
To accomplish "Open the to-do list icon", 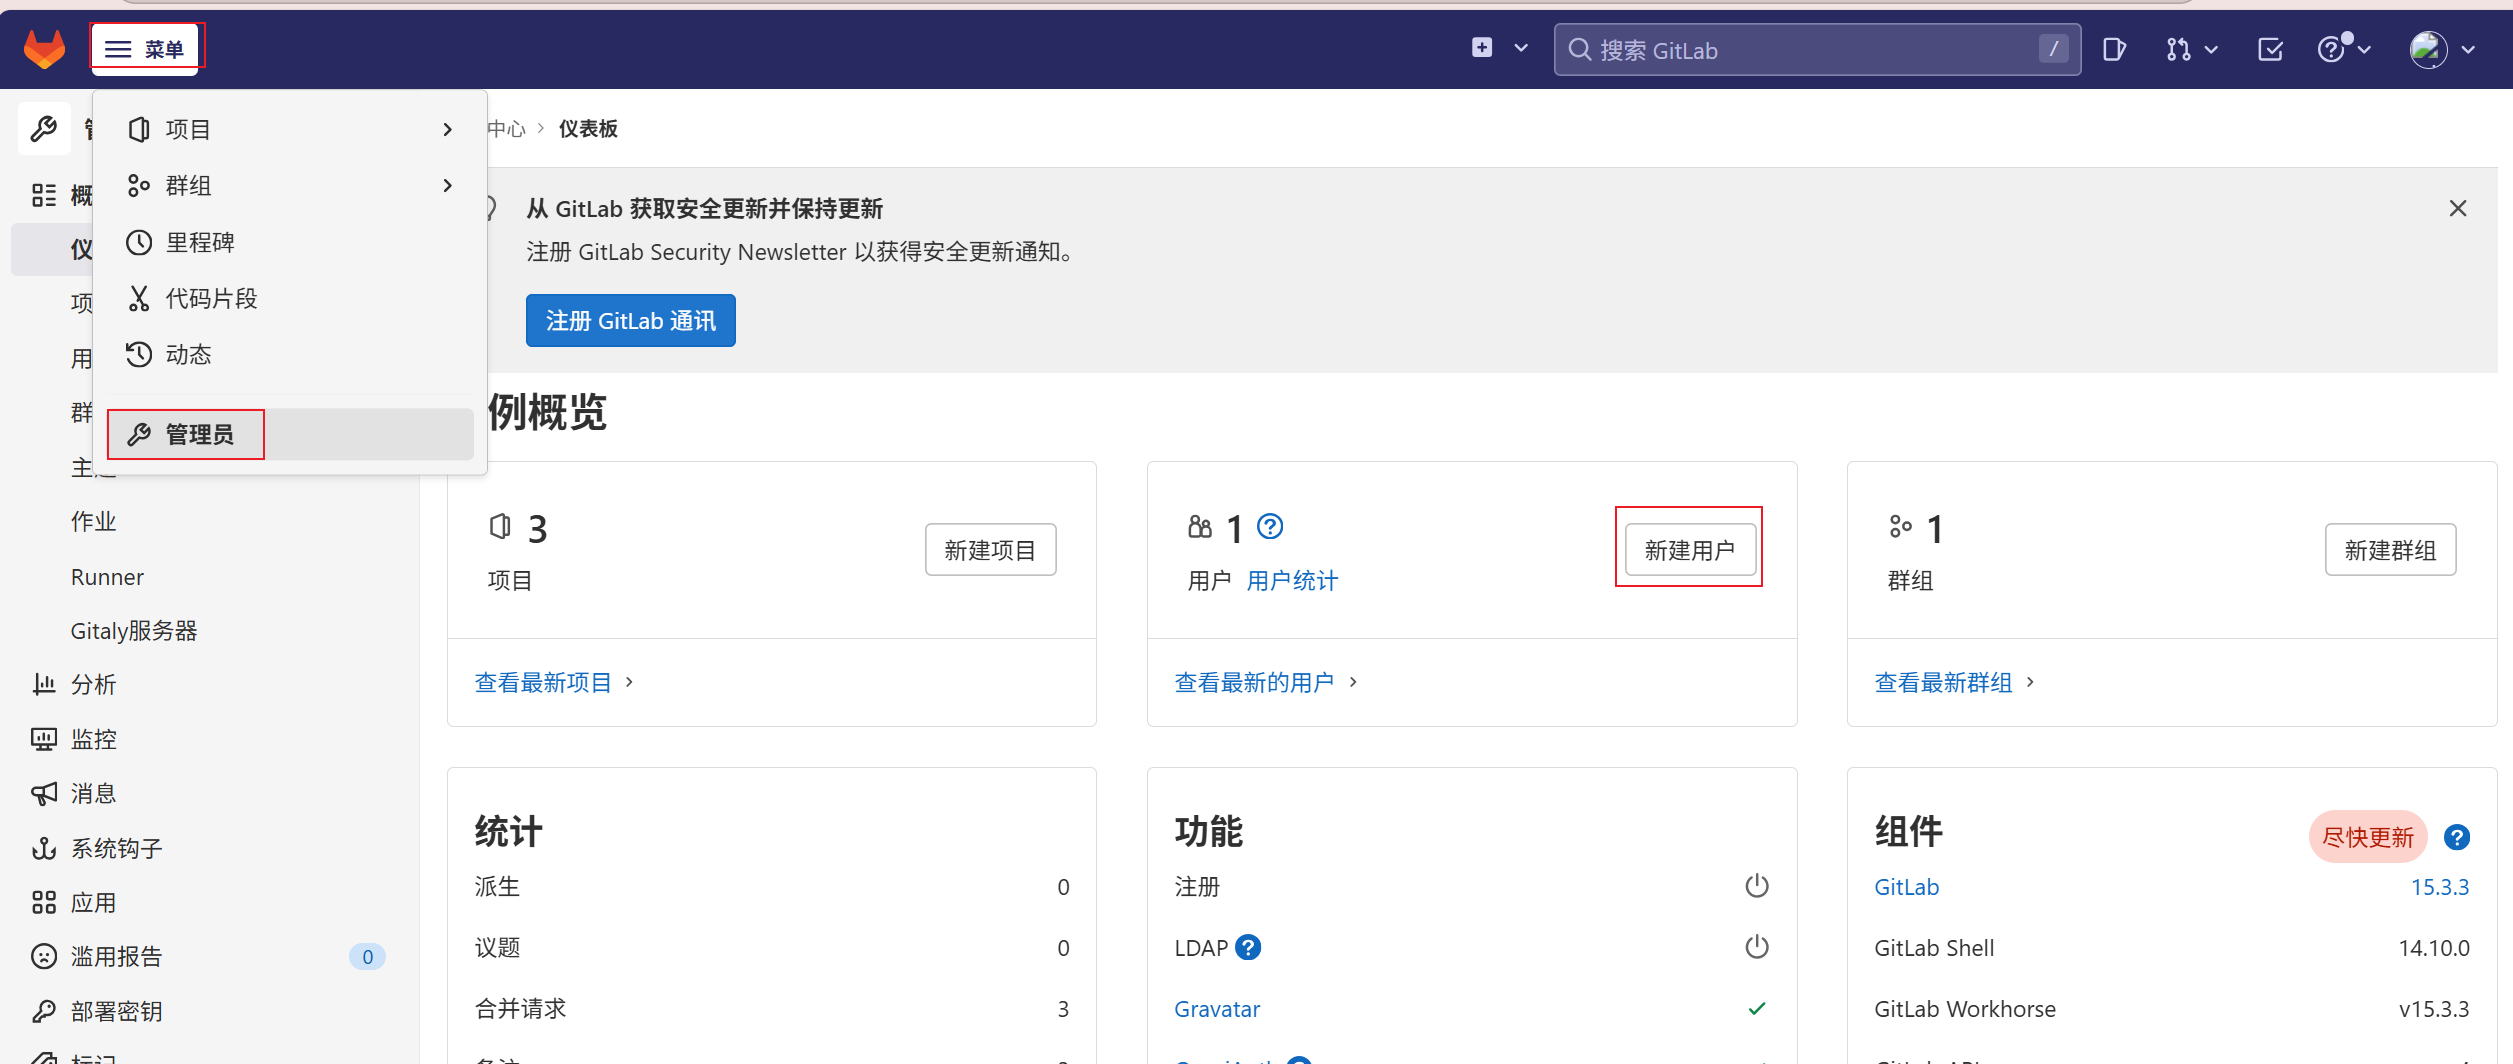I will point(2270,49).
